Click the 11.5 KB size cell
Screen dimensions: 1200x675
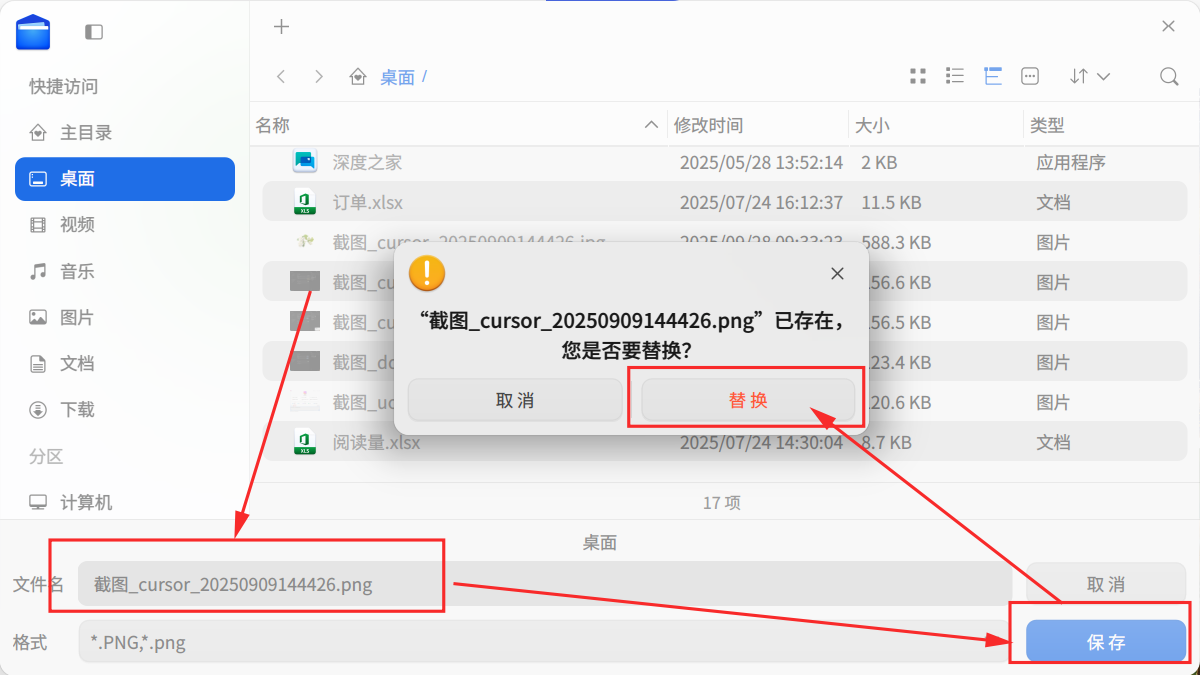coord(891,202)
